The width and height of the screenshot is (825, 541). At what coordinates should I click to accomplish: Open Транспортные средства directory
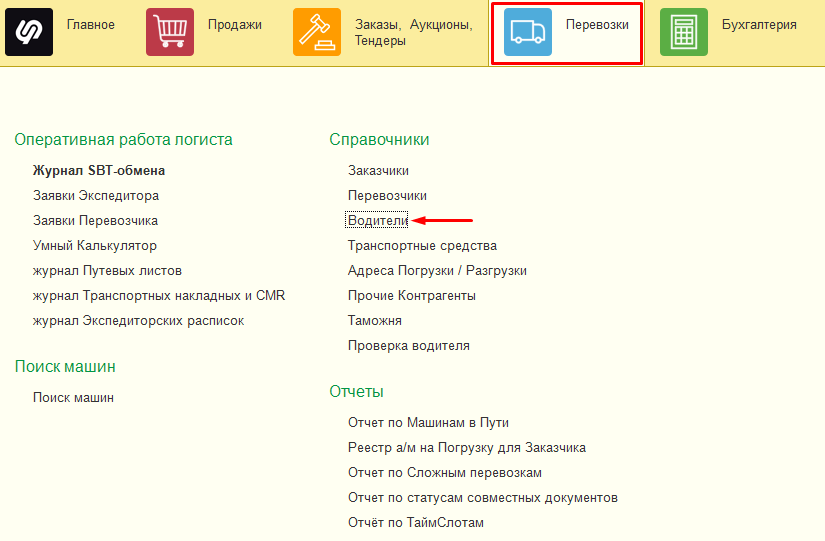pos(422,246)
